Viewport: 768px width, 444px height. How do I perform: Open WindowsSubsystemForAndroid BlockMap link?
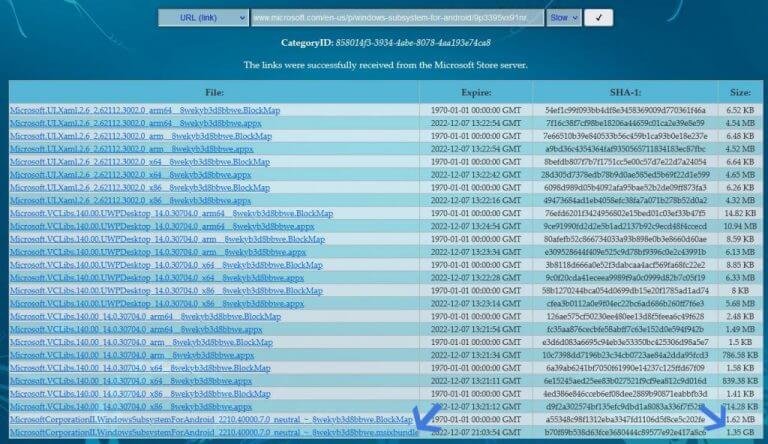point(211,419)
